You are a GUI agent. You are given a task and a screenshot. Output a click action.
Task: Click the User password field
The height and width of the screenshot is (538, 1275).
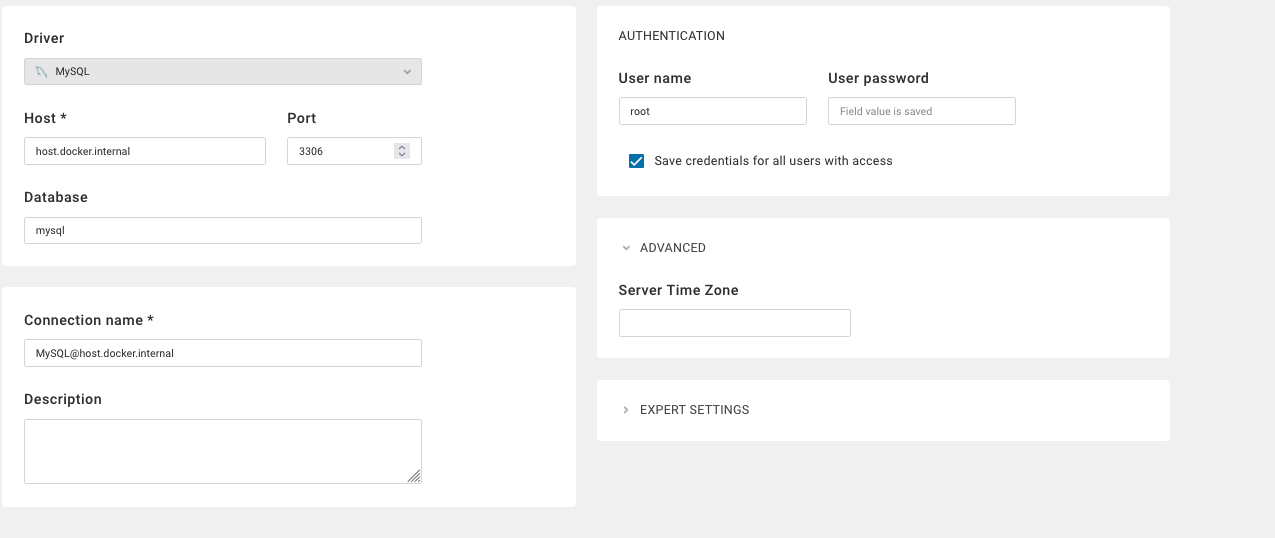(x=922, y=111)
